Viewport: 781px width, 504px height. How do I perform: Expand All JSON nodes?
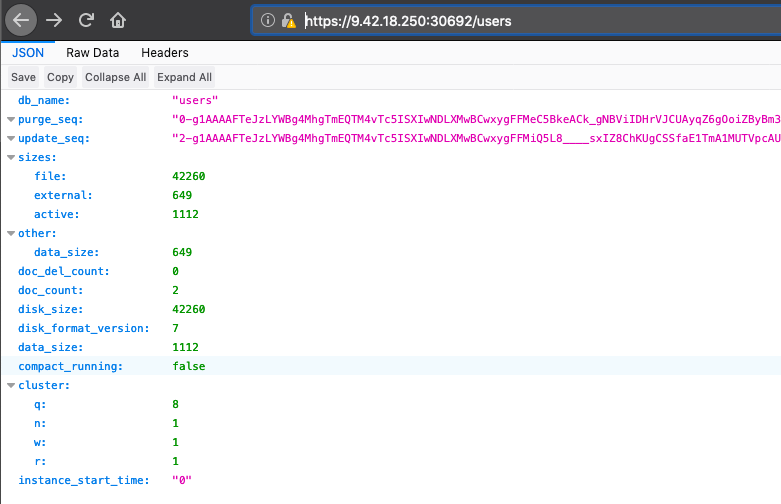point(184,77)
